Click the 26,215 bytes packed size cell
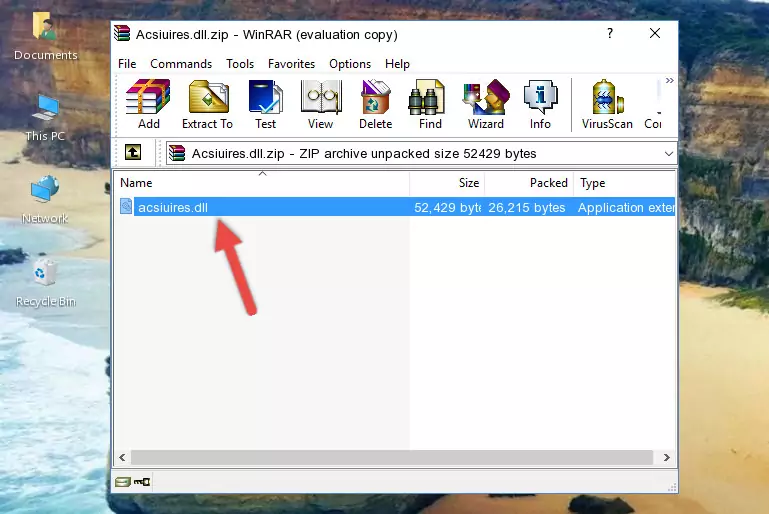769x514 pixels. [527, 207]
